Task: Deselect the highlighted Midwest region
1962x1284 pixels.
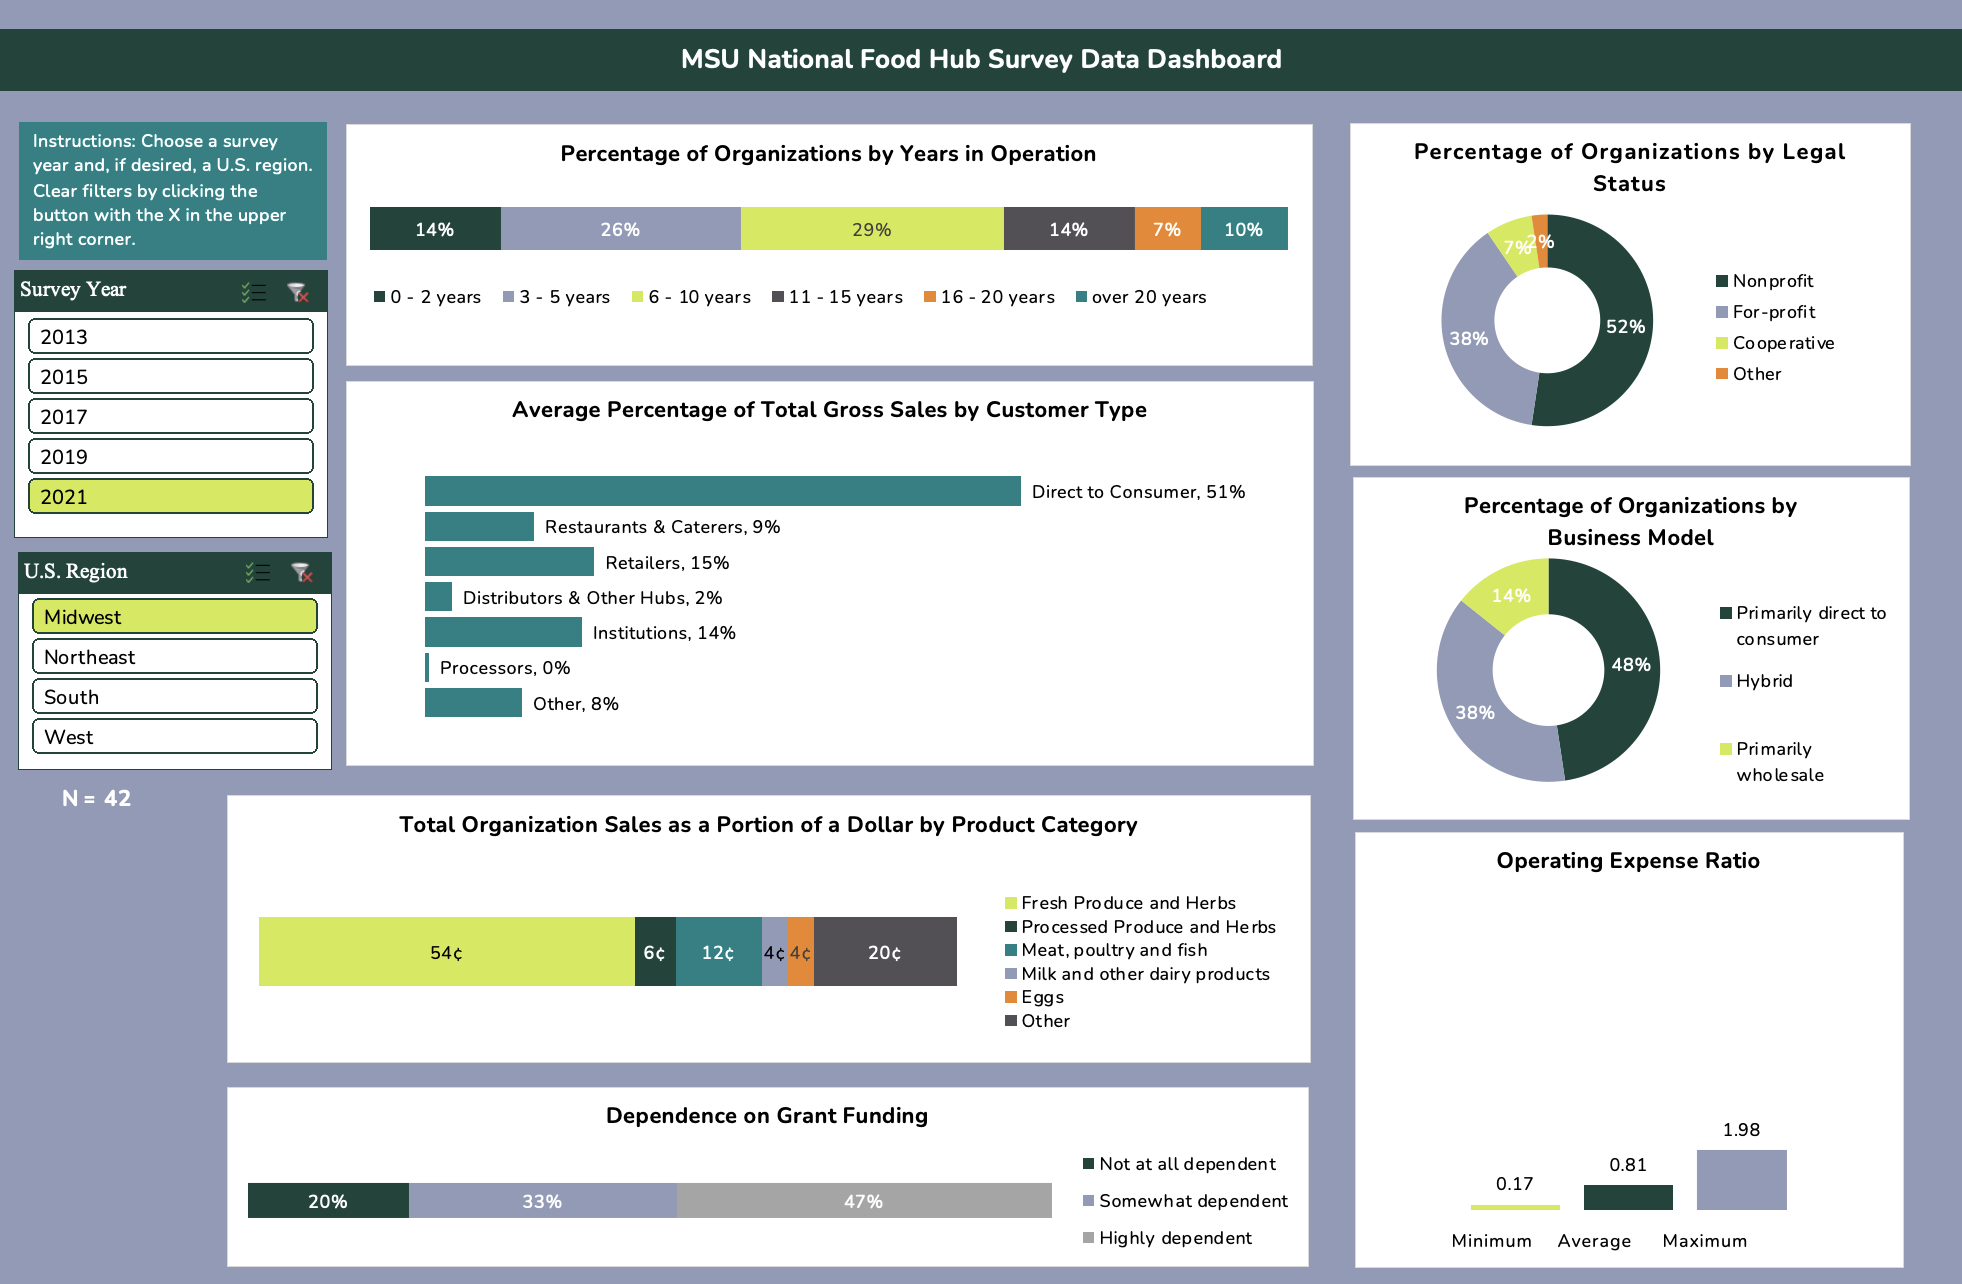Action: [174, 616]
